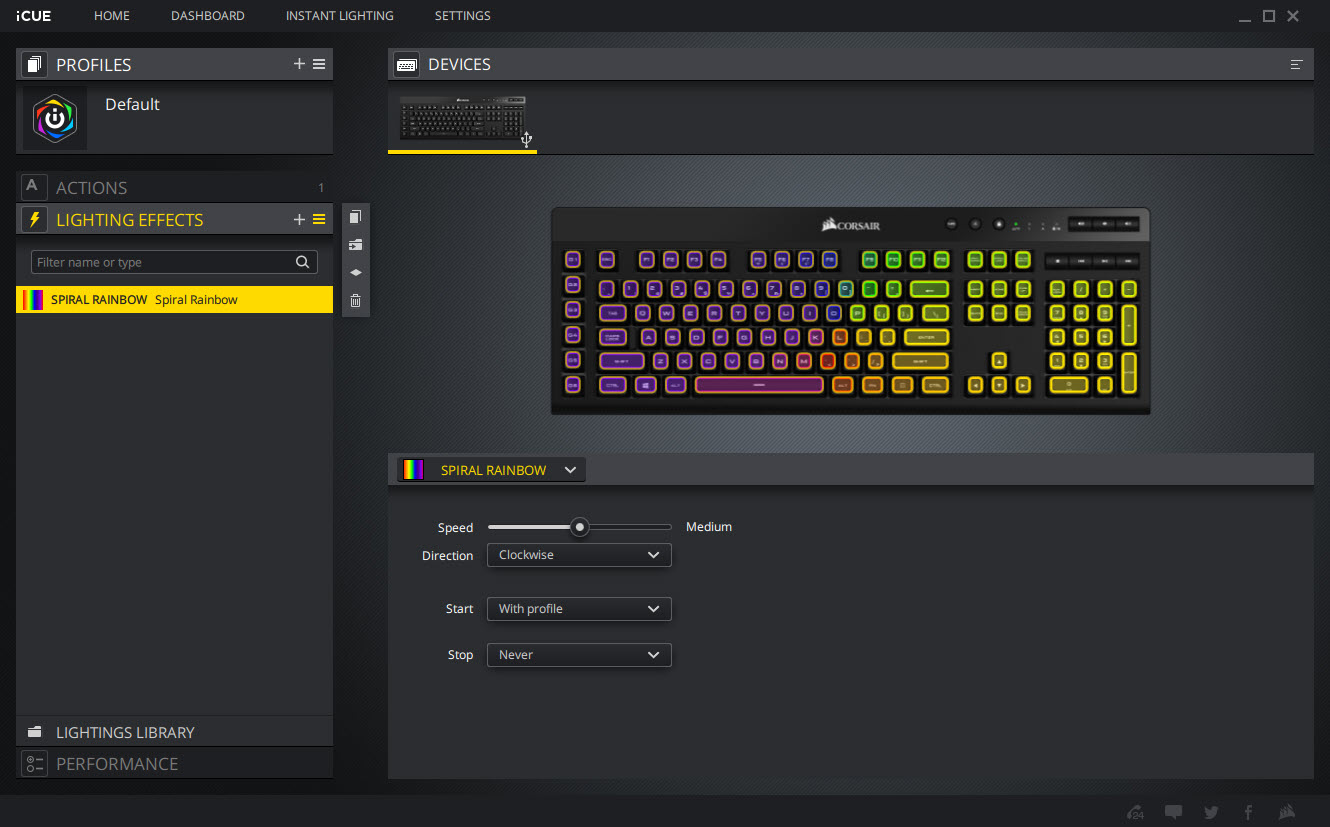Expand the Lightings Library panel
Screen dimensions: 1330x827
(x=174, y=732)
